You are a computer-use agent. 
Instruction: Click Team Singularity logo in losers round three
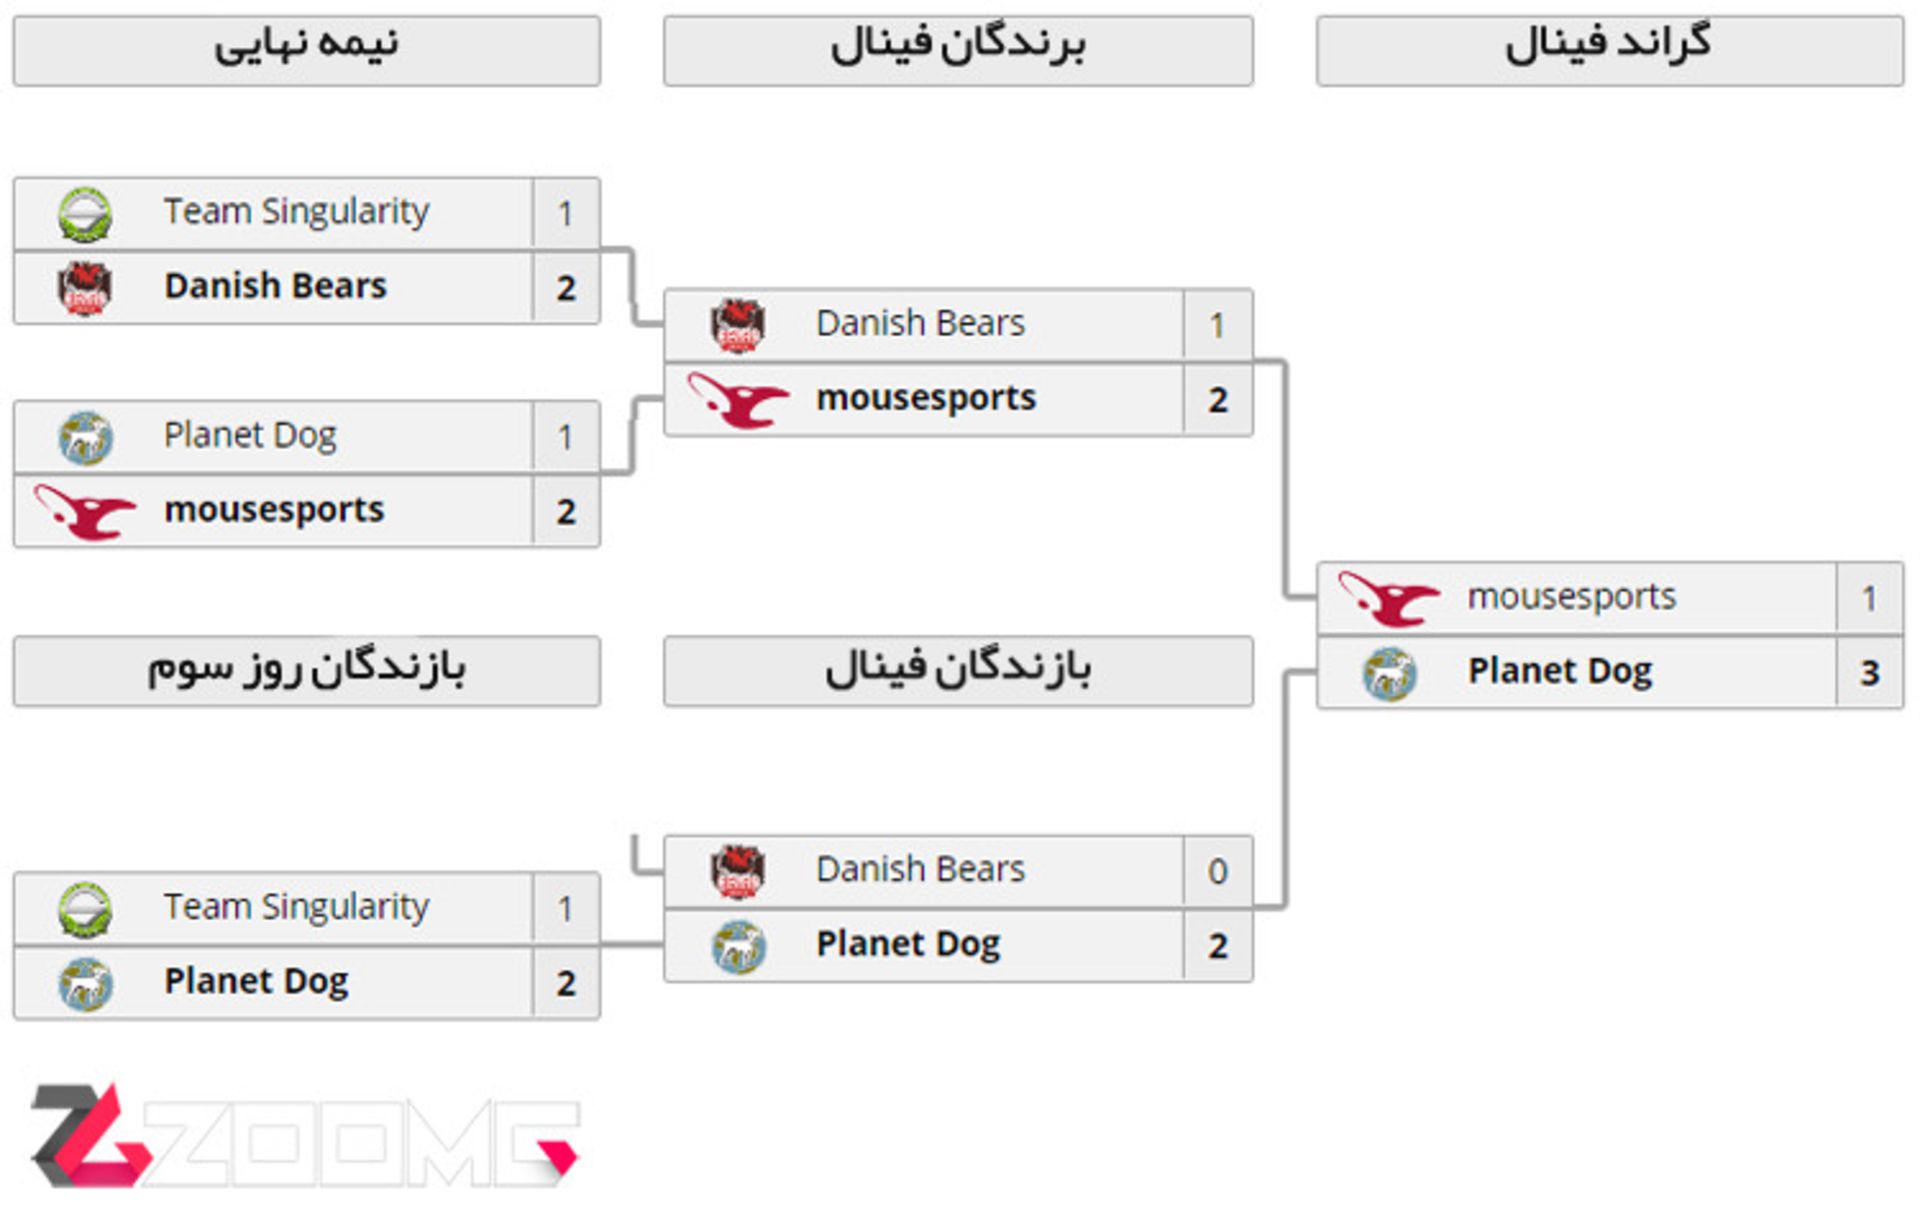pos(85,910)
